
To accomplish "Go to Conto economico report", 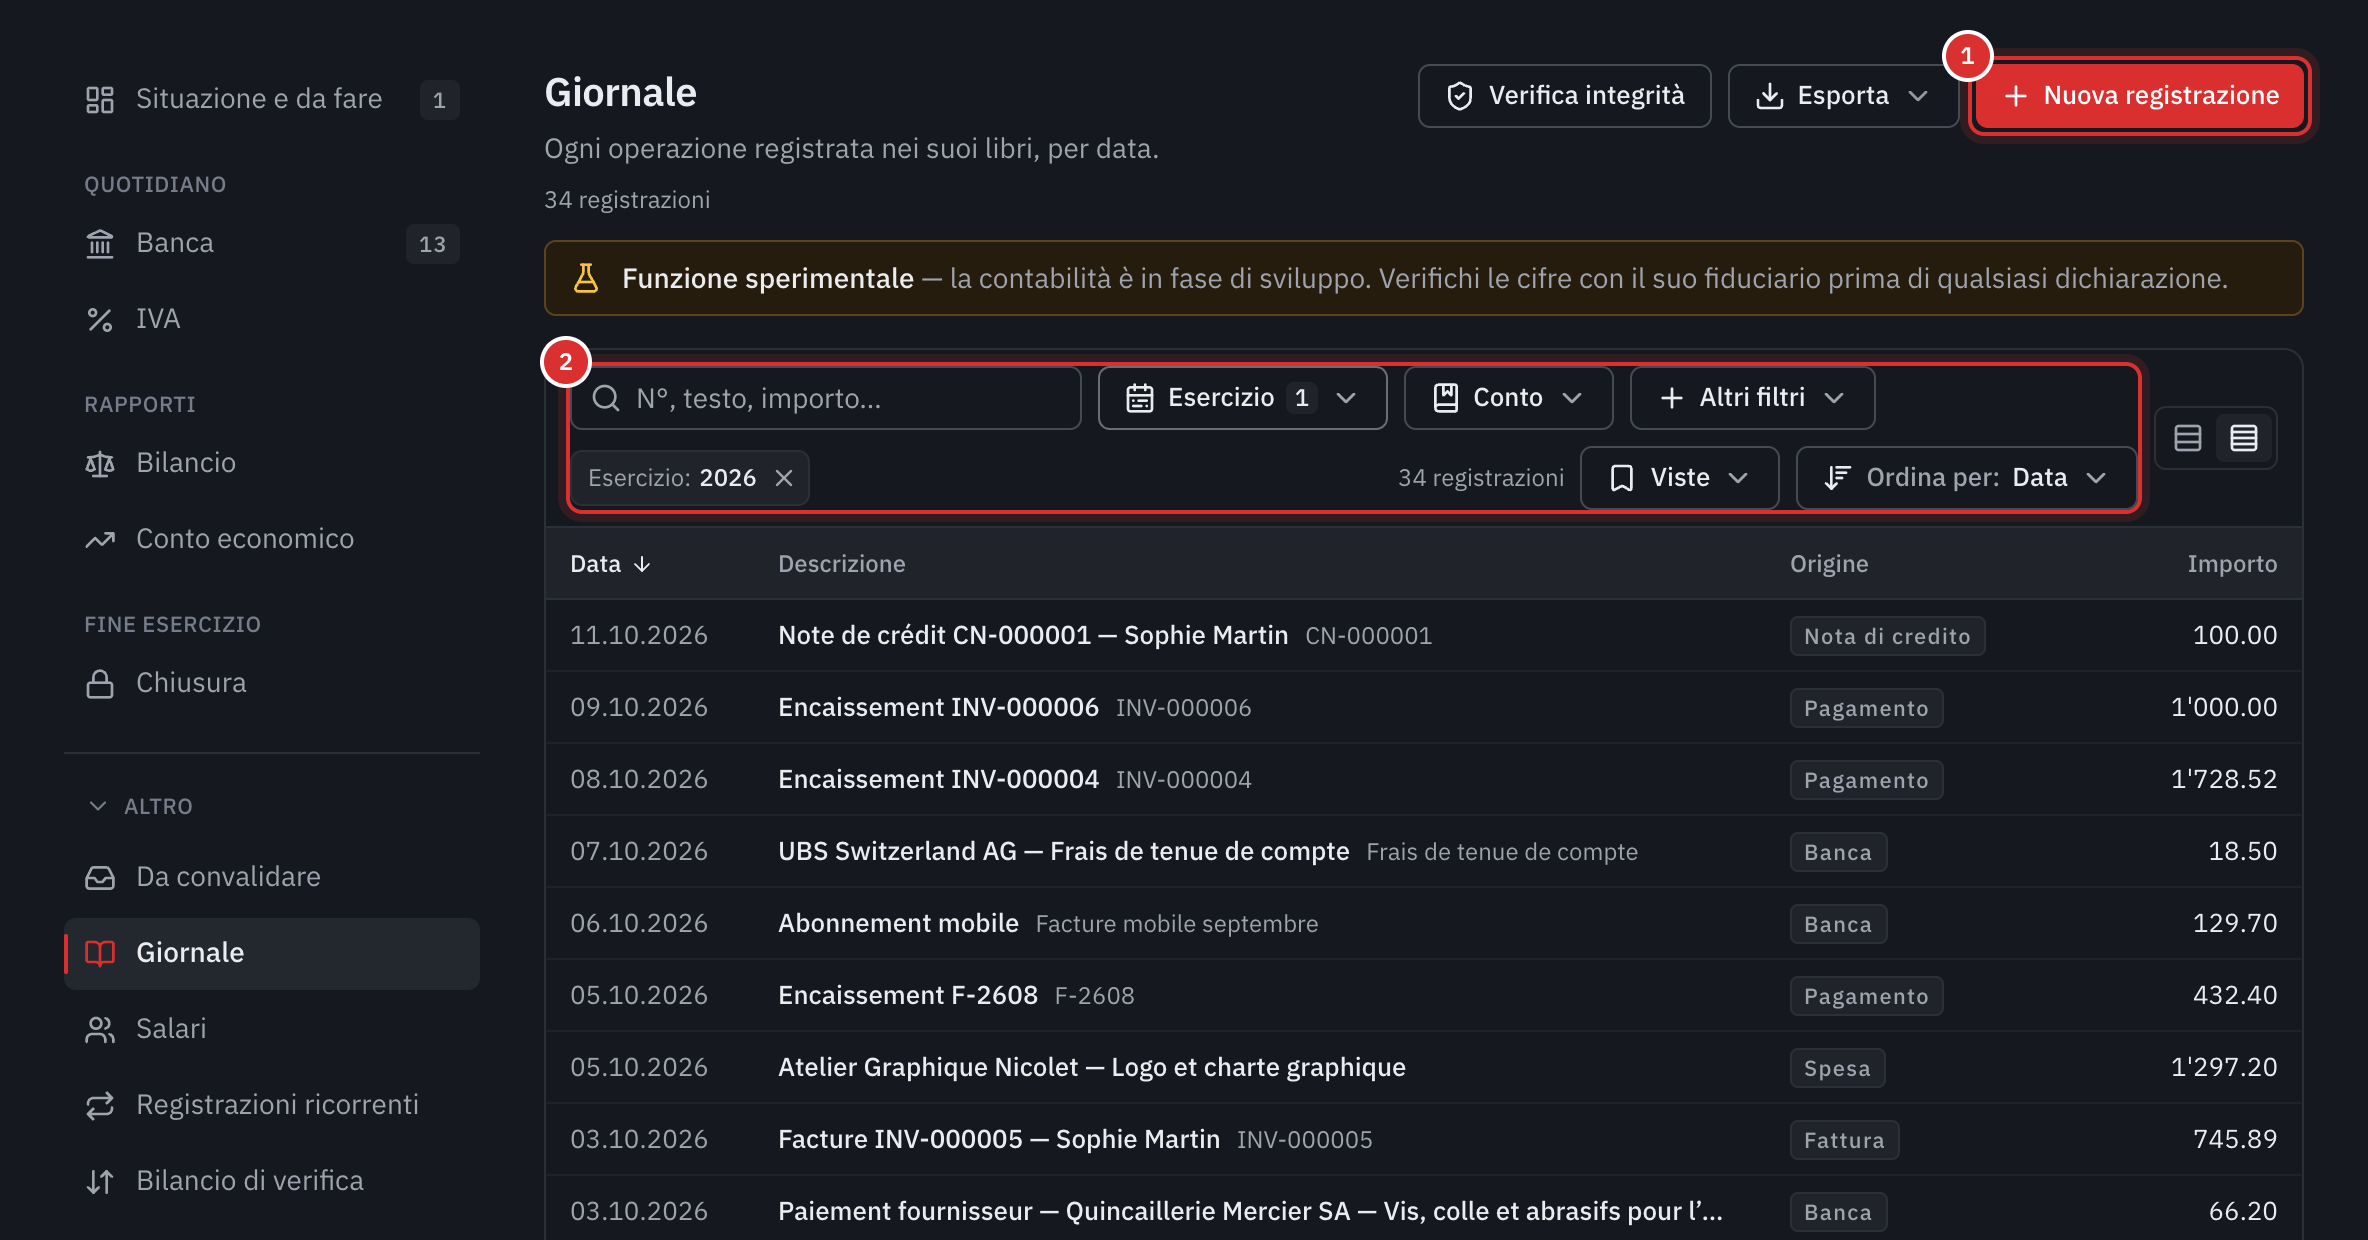I will coord(271,539).
